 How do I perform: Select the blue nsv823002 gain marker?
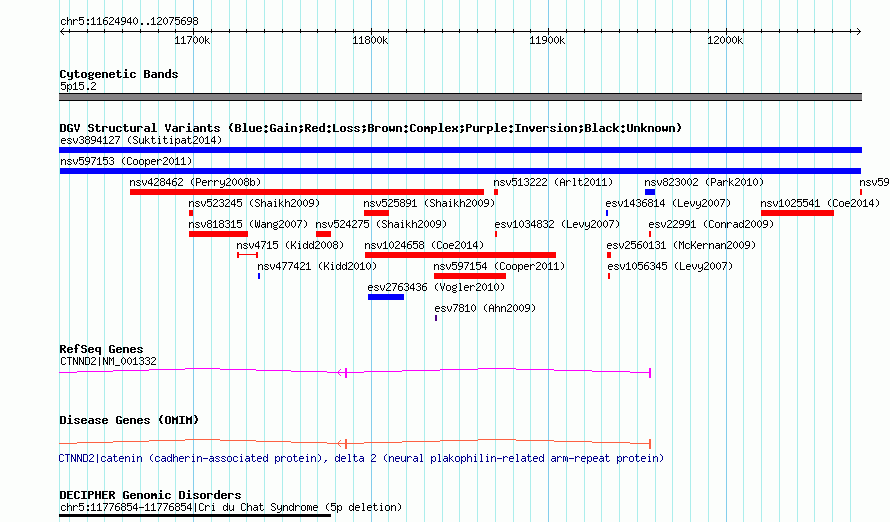coord(650,192)
